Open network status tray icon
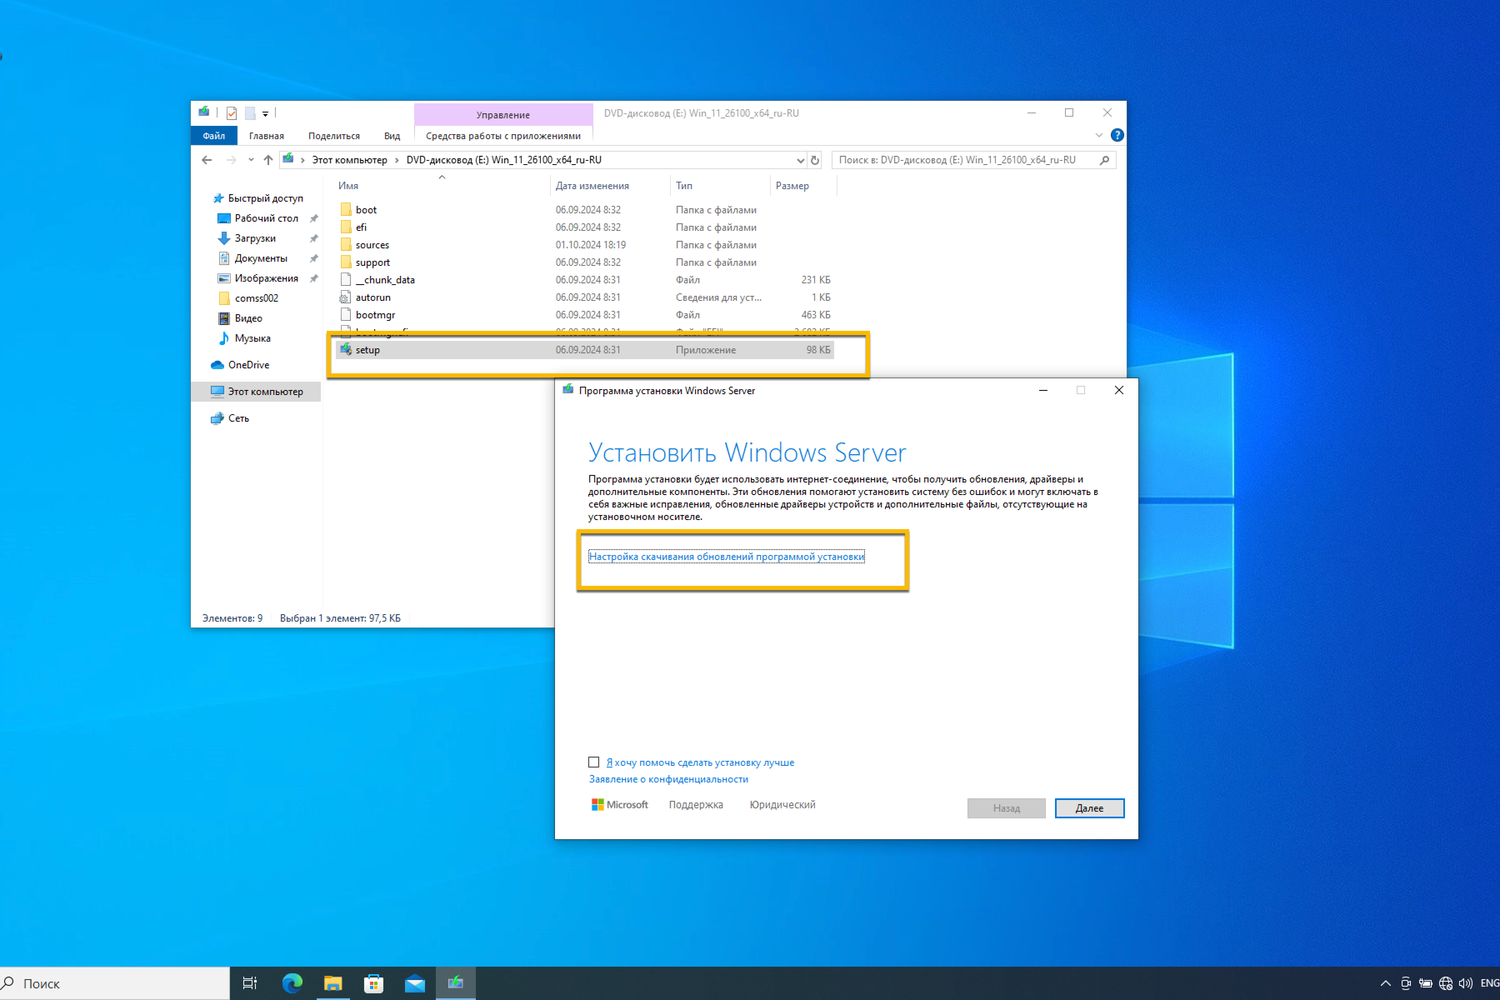 point(1445,984)
